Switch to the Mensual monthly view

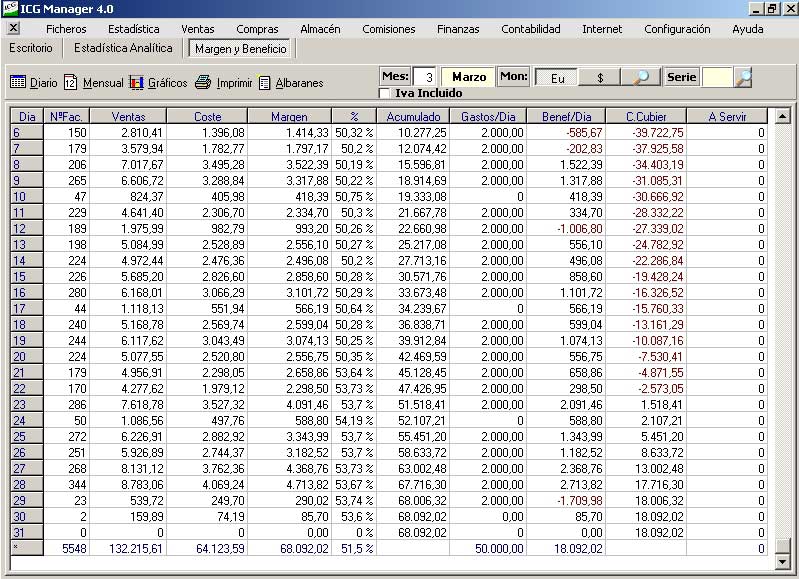click(93, 83)
